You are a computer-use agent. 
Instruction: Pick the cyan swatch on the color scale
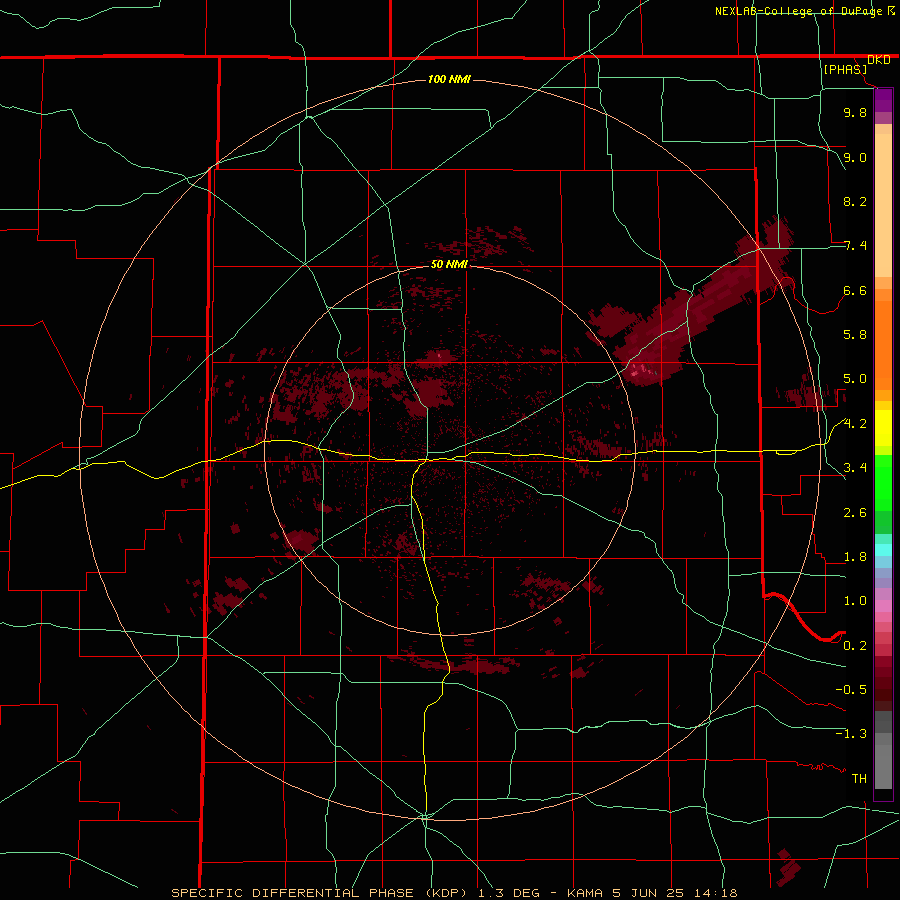pyautogui.click(x=883, y=549)
